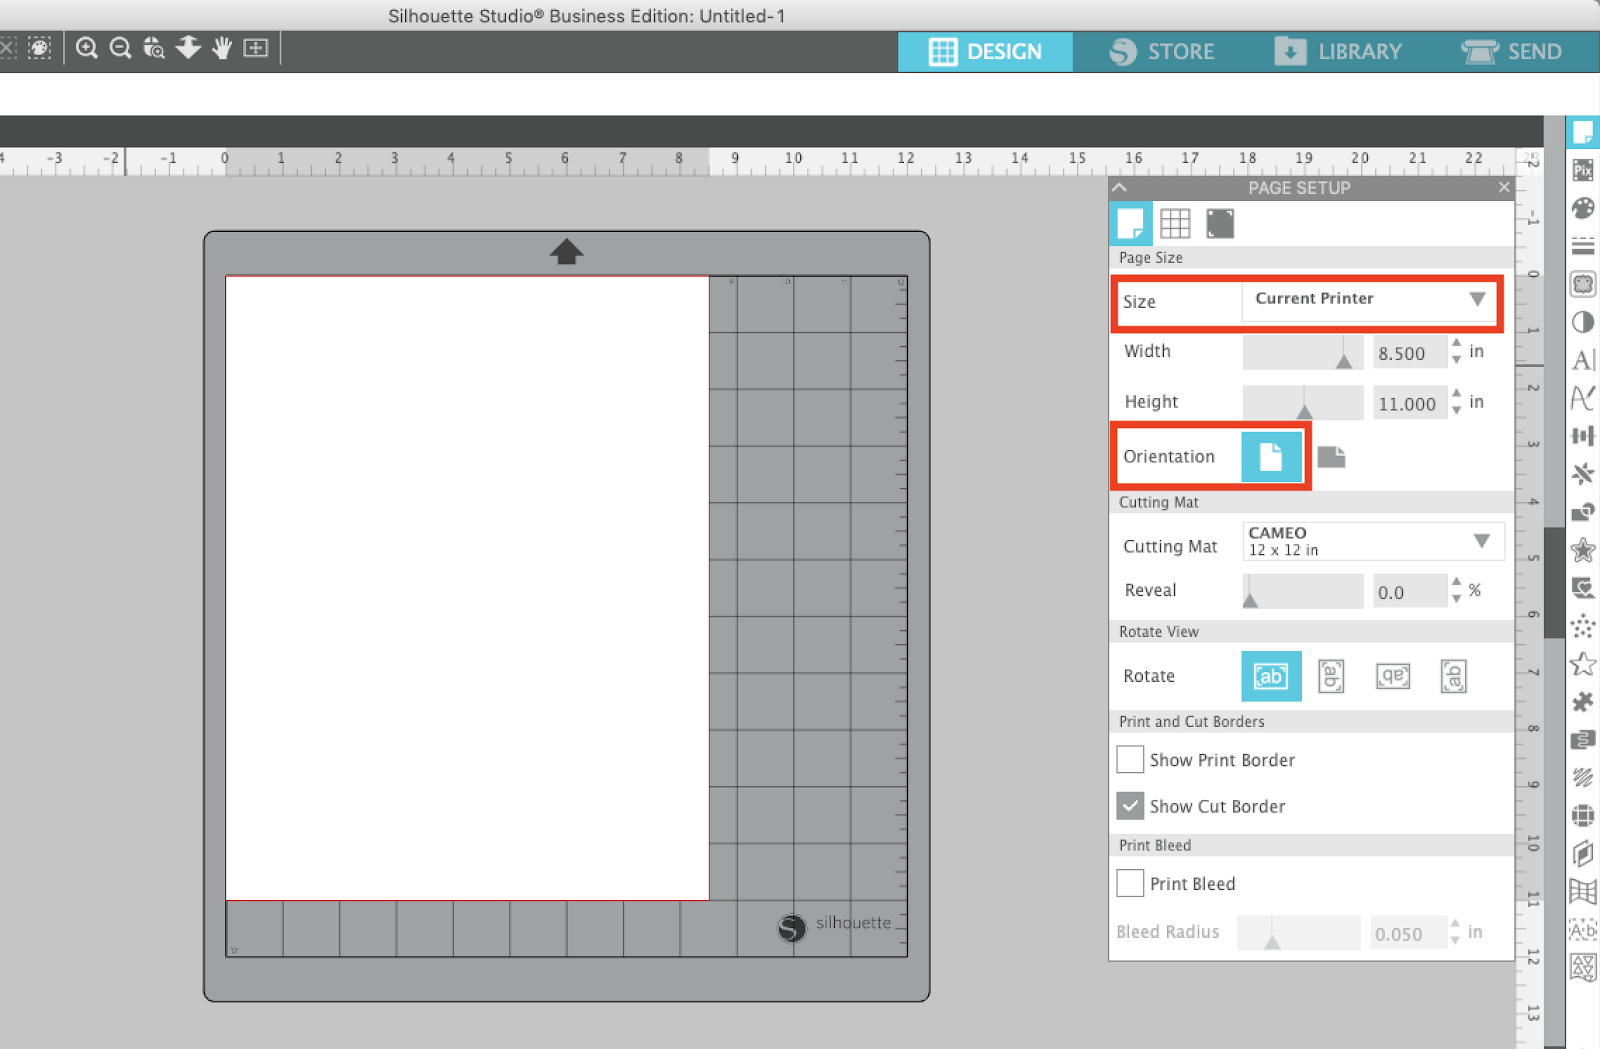Viewport: 1600px width, 1049px height.
Task: Open the Fill color palette panel icon
Action: 1583,208
